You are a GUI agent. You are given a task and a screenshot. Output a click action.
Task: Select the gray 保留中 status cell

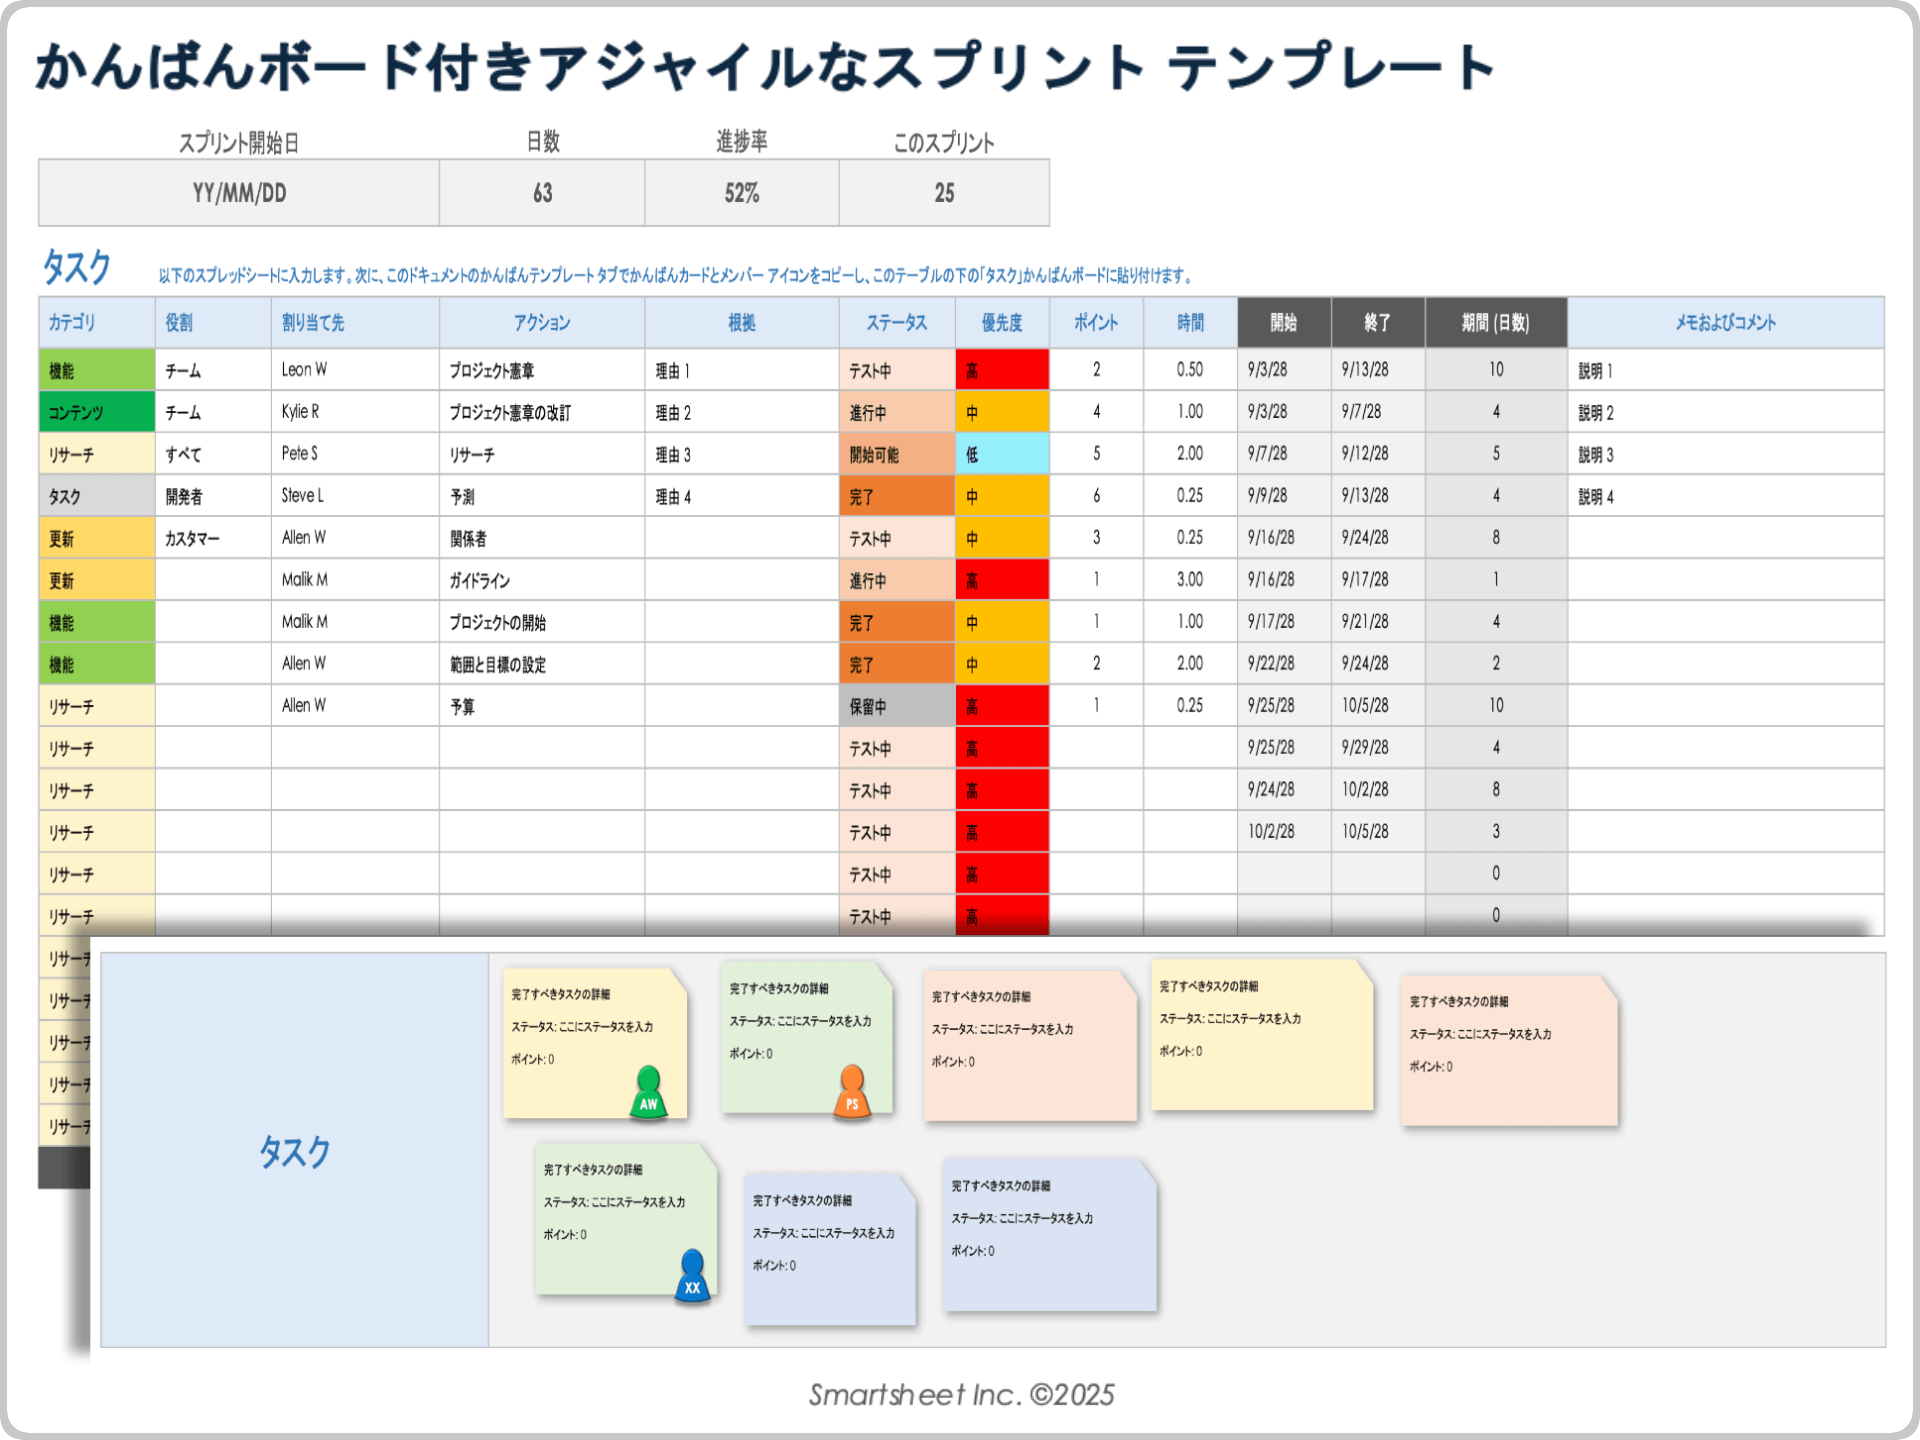coord(897,706)
